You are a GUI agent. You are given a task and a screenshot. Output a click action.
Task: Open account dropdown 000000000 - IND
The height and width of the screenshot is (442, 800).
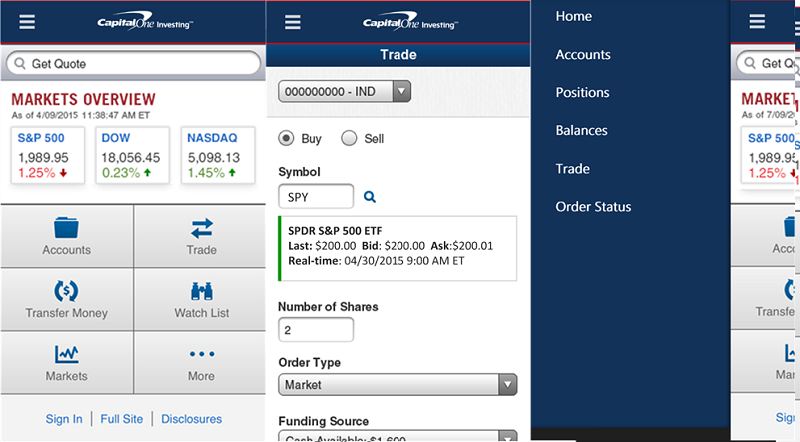click(344, 91)
